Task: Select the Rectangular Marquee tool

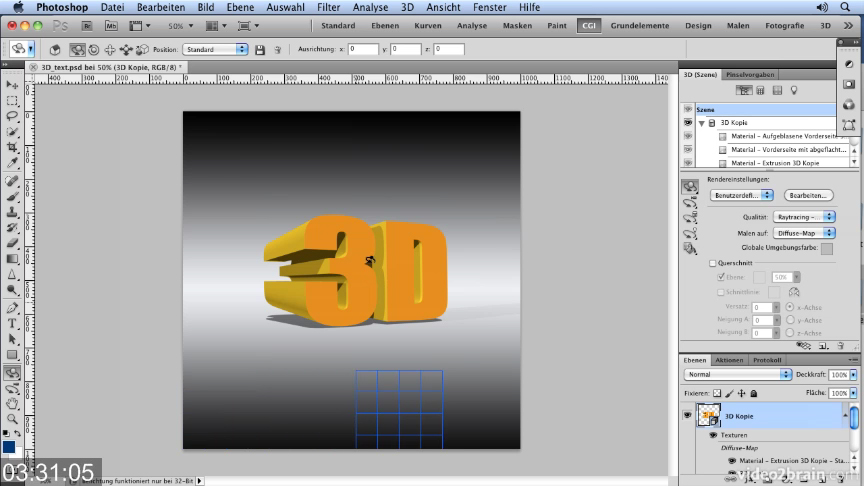Action: [12, 101]
